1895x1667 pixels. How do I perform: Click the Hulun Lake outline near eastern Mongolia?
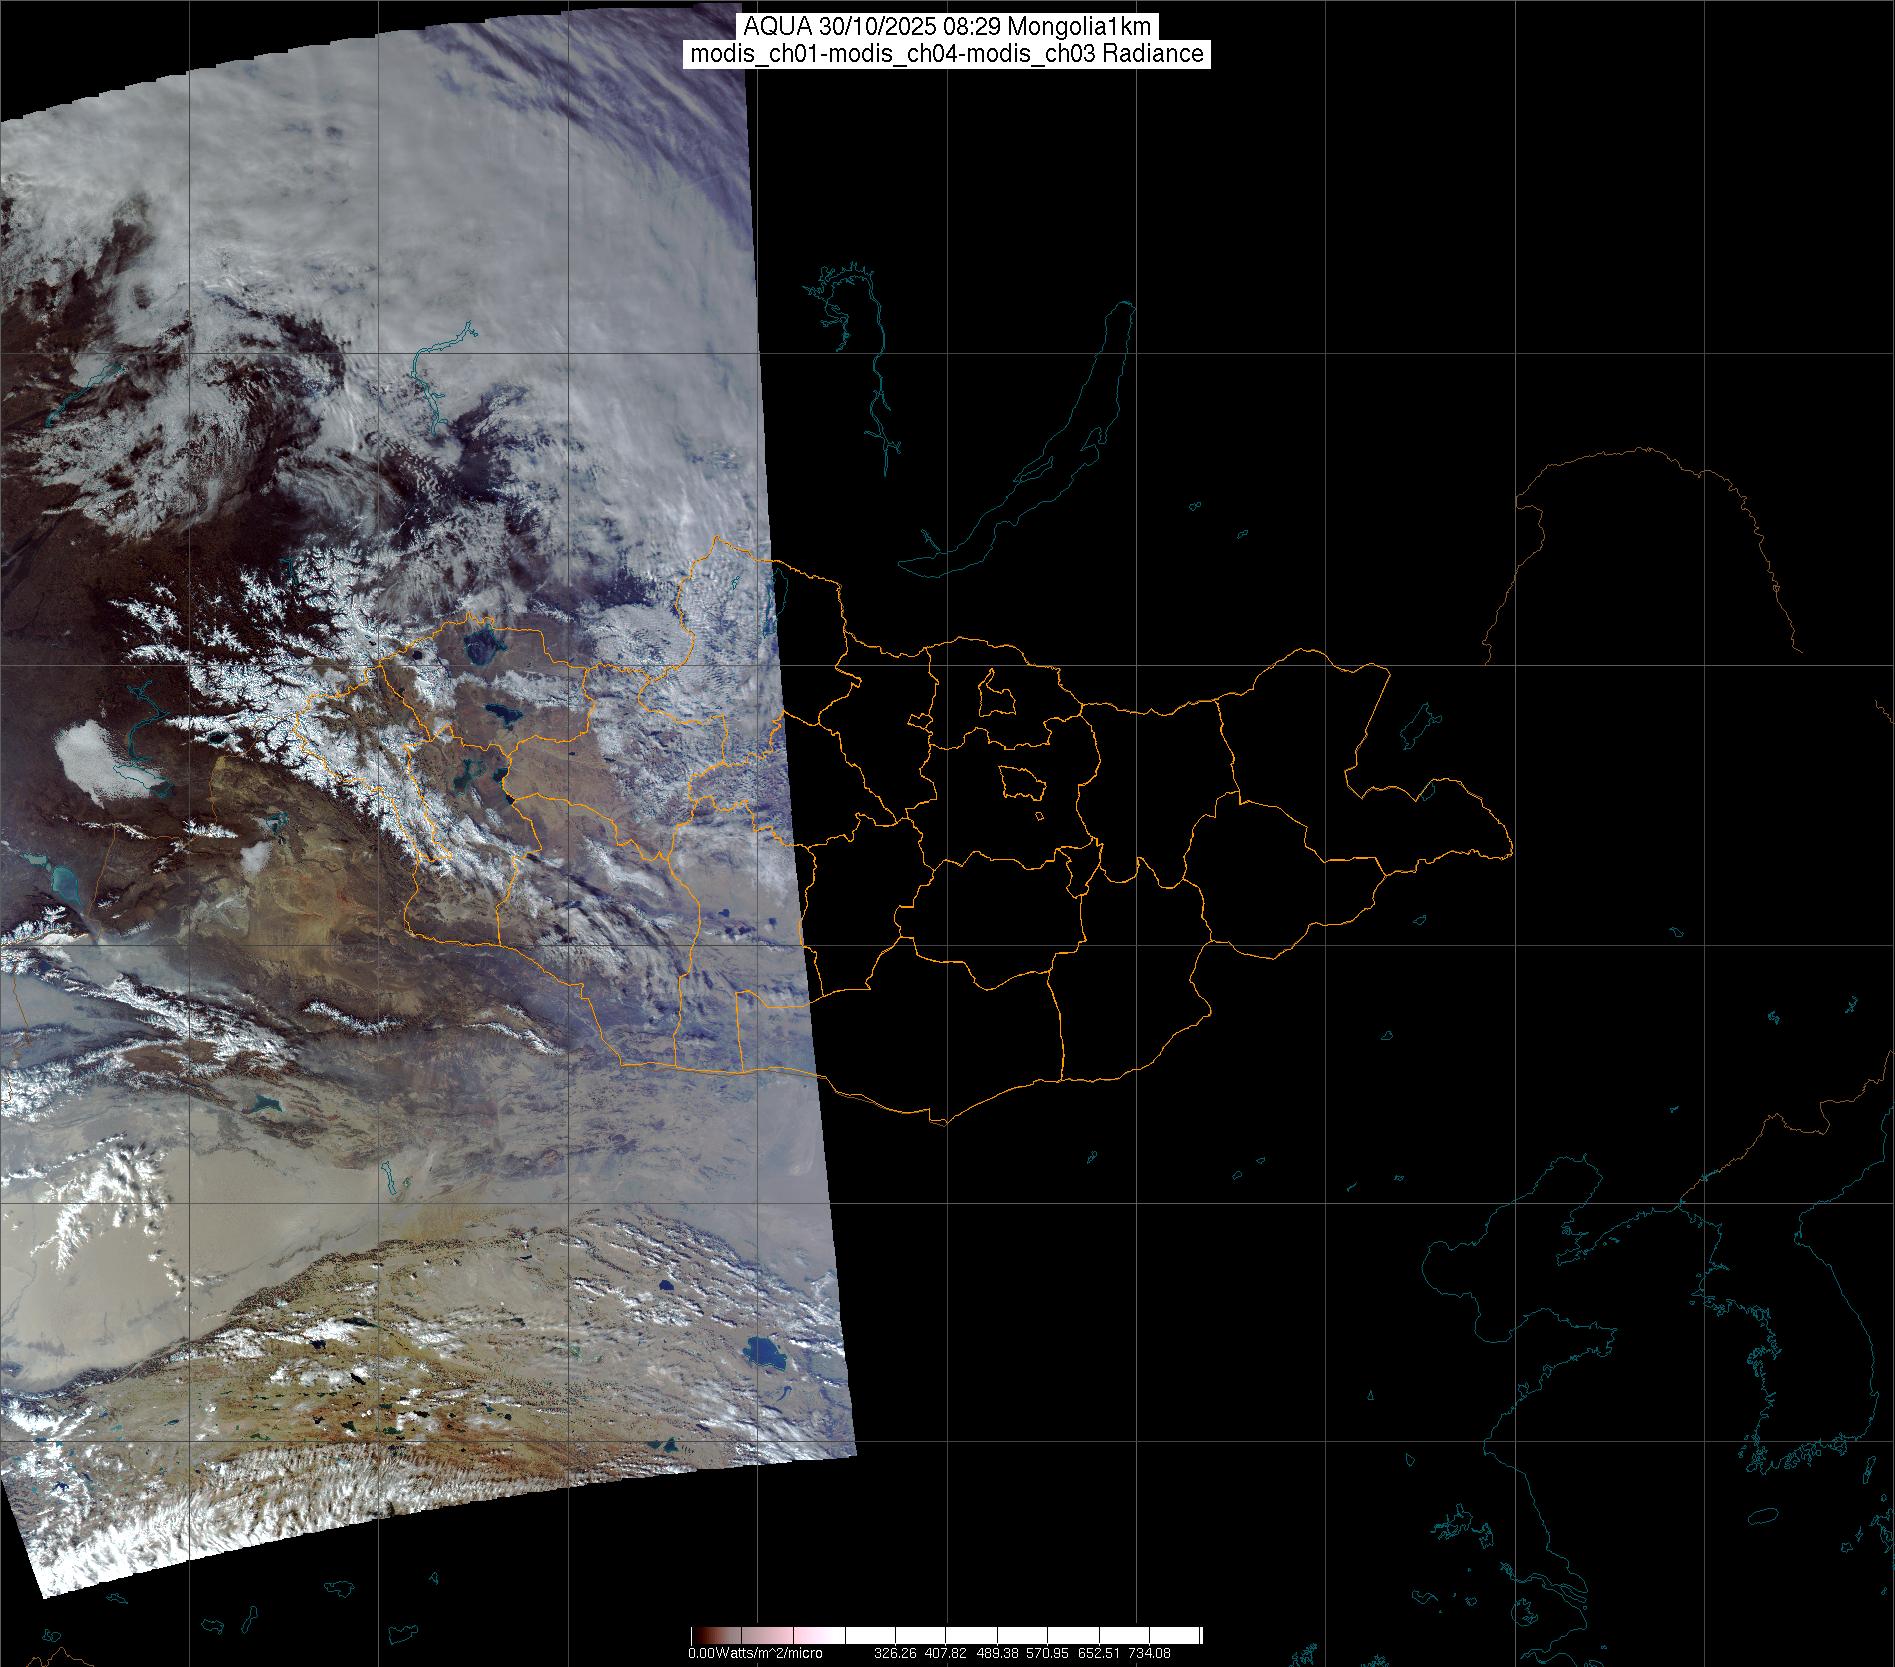pos(1417,727)
